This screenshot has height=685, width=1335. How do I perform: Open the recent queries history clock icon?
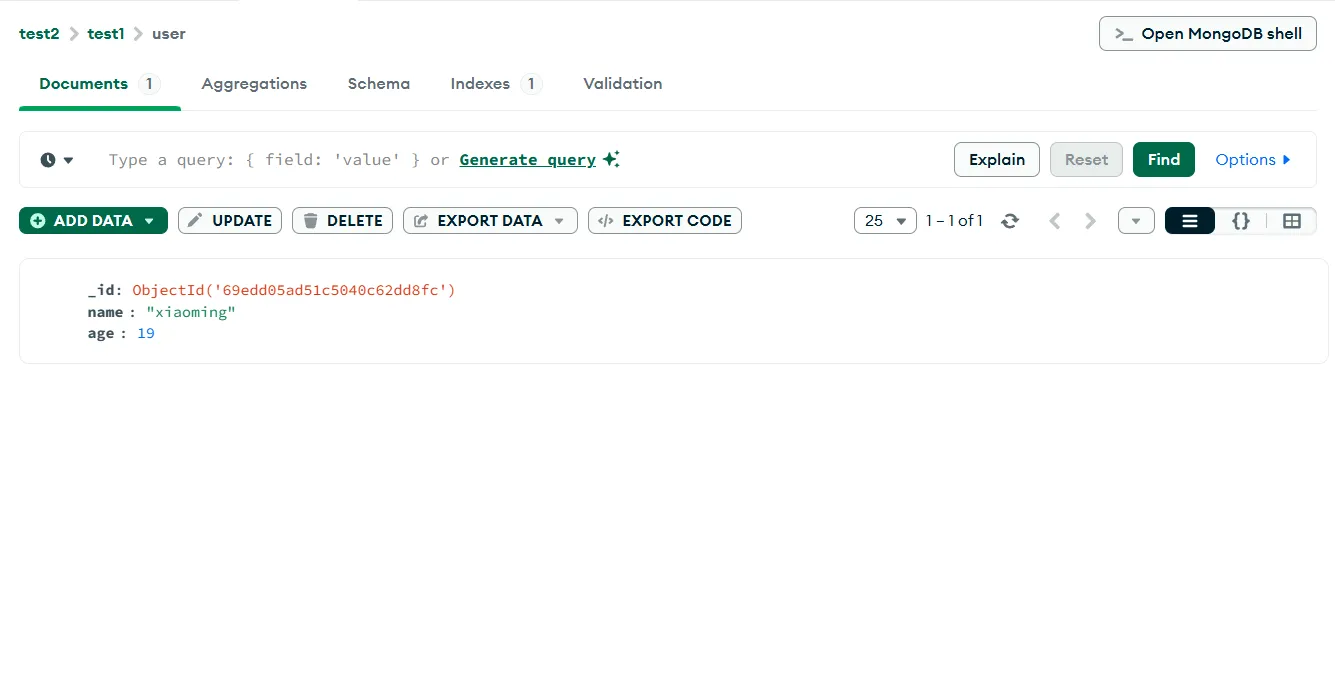[57, 160]
